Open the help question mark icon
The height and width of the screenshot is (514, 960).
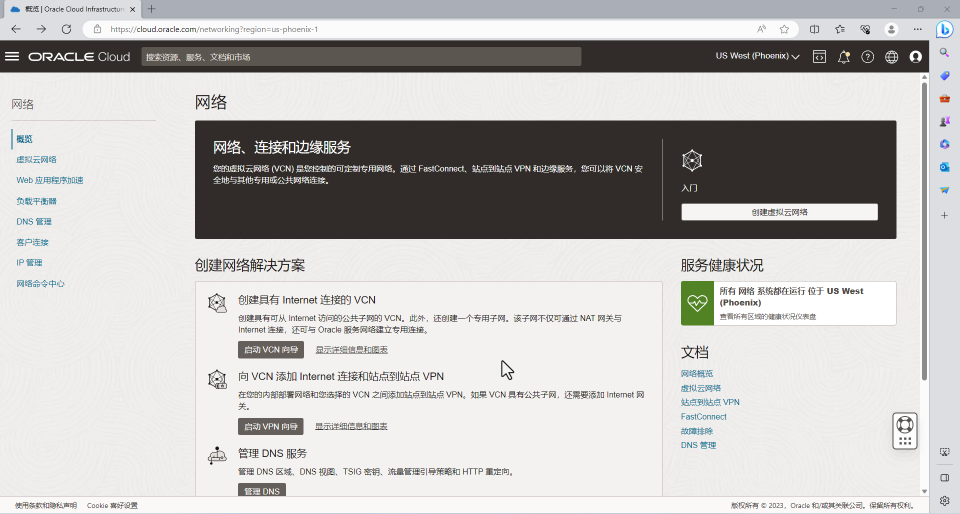pos(868,57)
